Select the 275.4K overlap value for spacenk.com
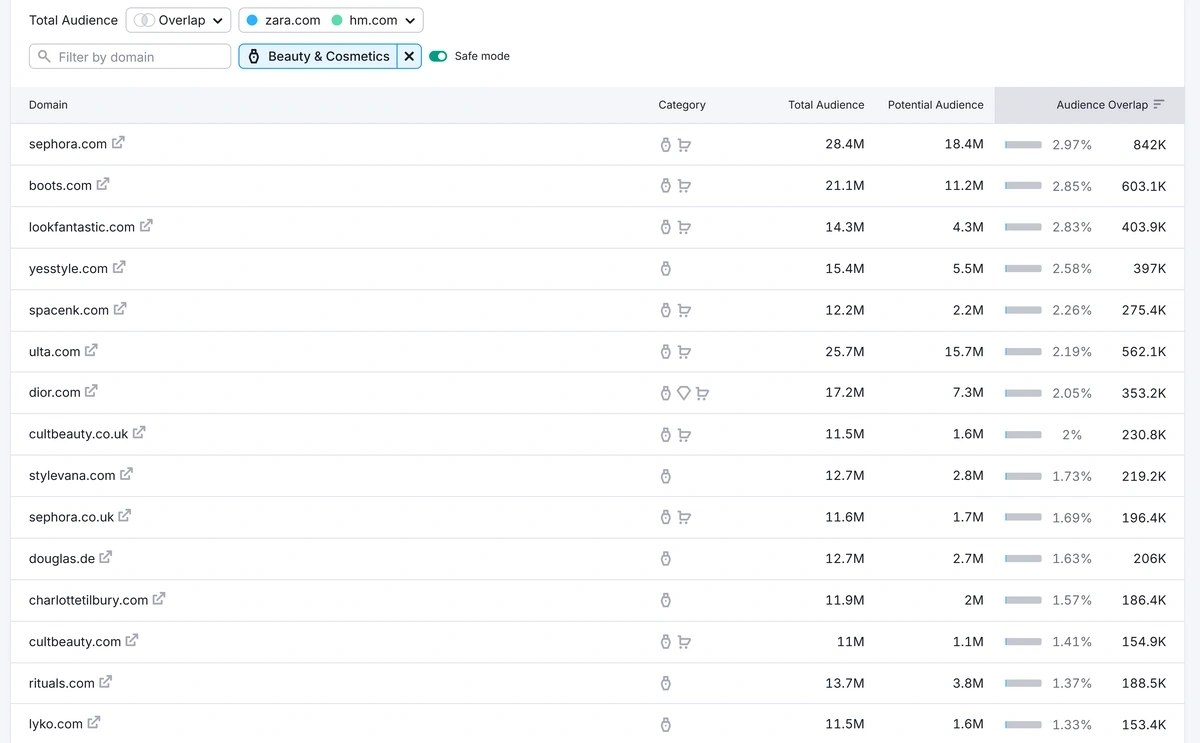 point(1144,310)
